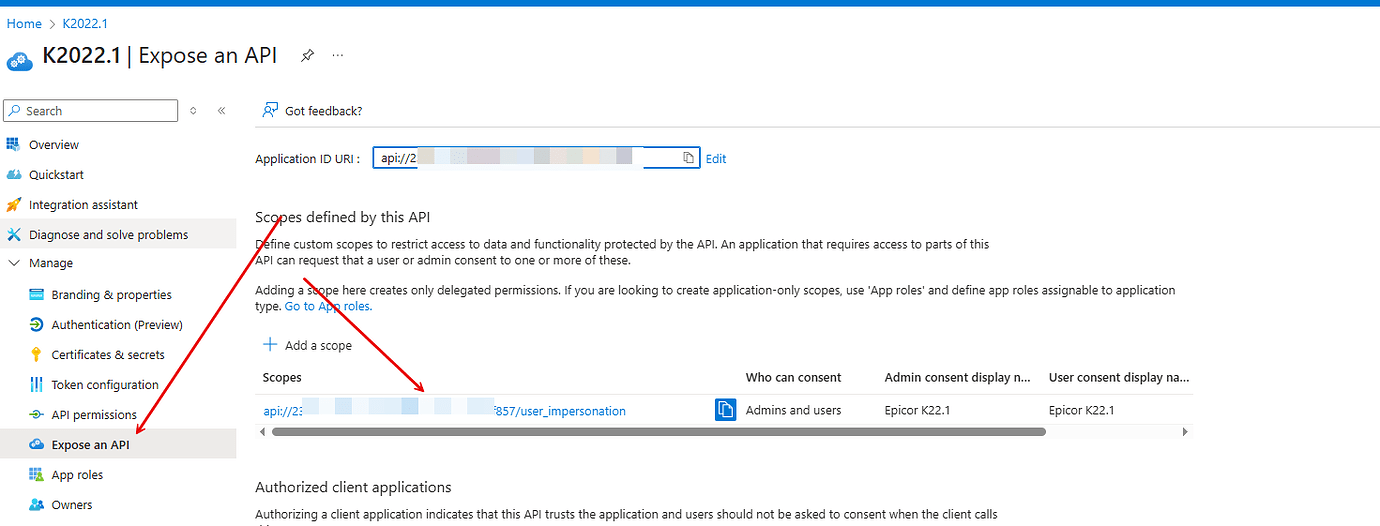This screenshot has height=526, width=1380.
Task: Click the Quickstart cloud icon
Action: click(x=14, y=175)
